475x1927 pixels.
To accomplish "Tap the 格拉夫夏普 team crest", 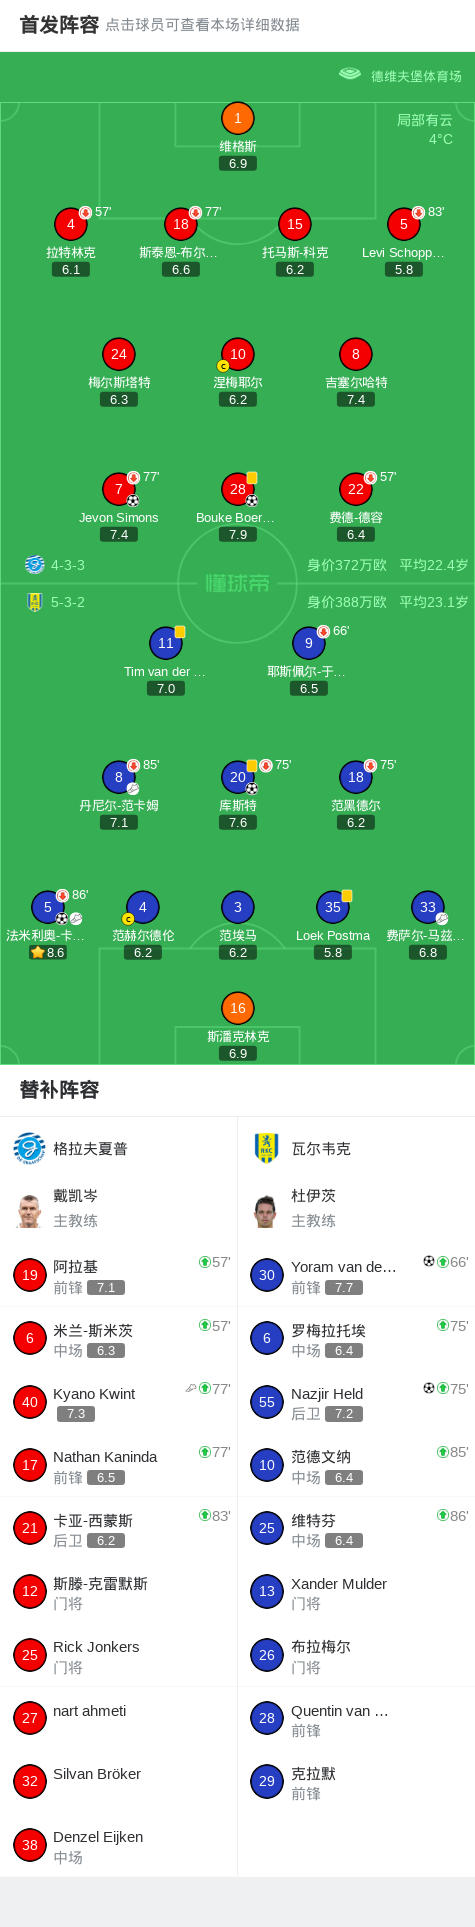I will pyautogui.click(x=30, y=1148).
